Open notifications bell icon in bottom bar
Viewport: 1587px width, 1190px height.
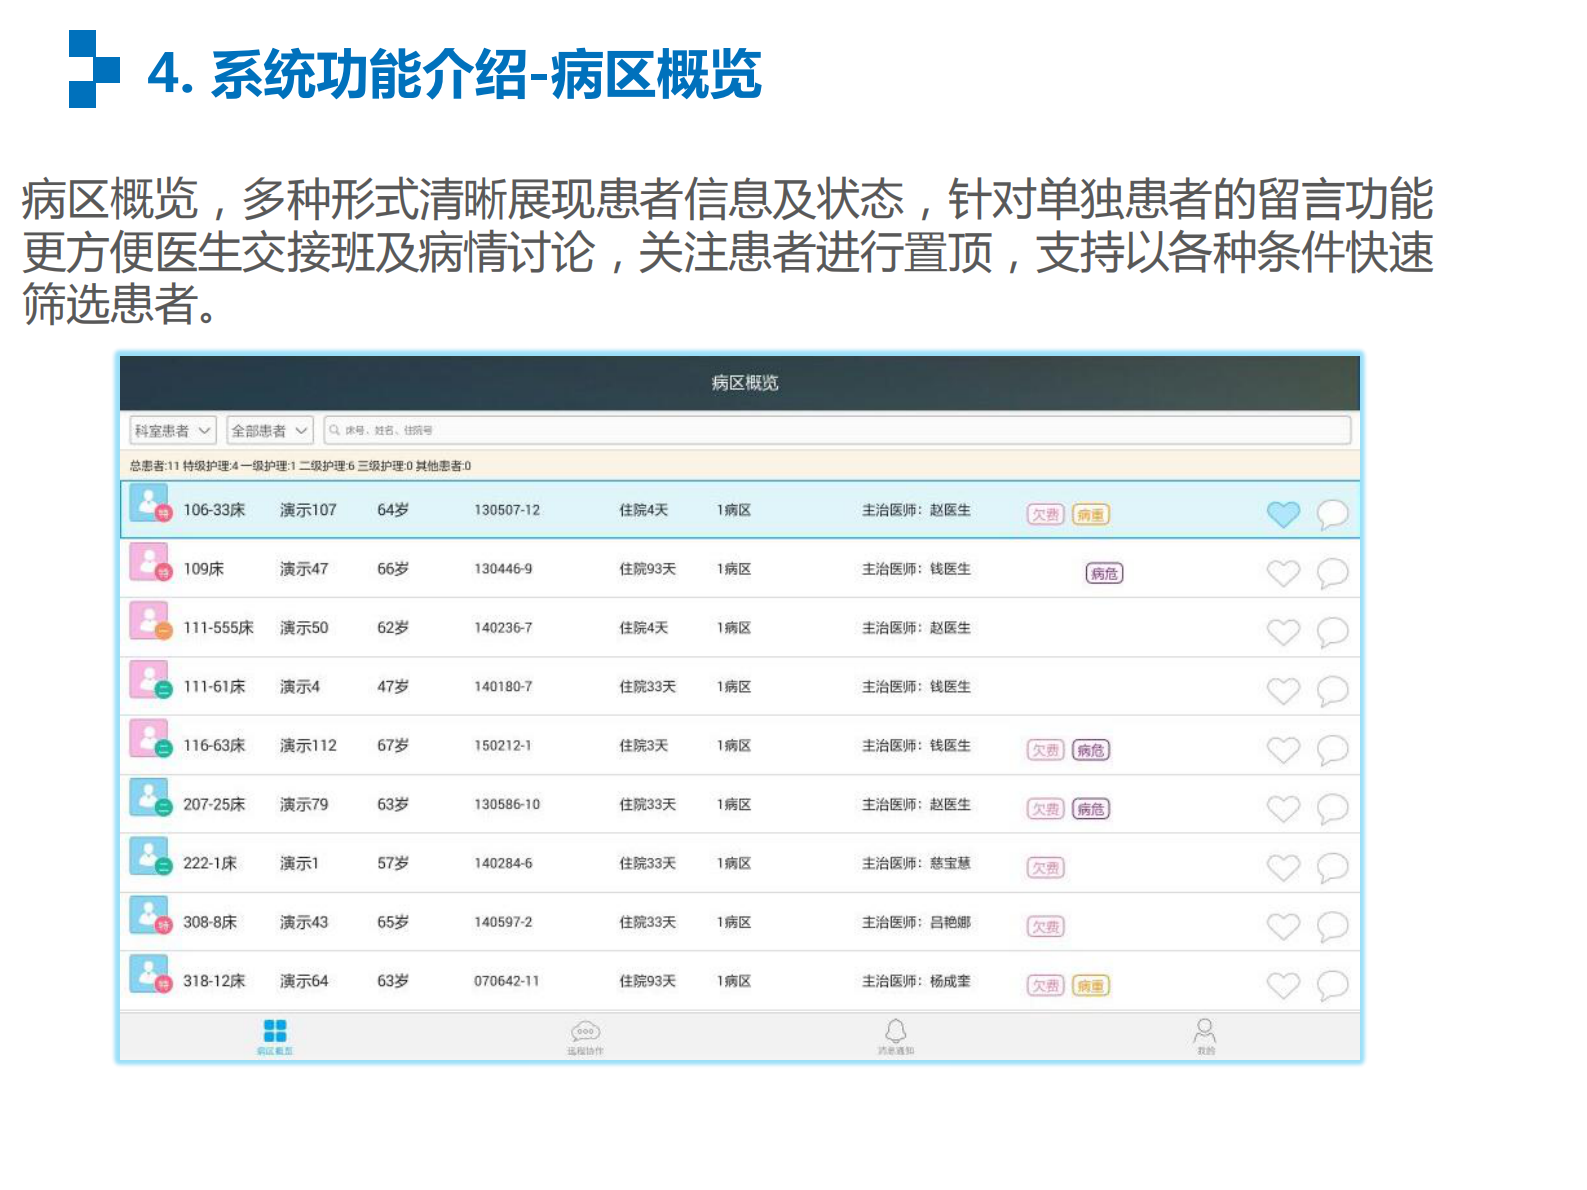[896, 1035]
